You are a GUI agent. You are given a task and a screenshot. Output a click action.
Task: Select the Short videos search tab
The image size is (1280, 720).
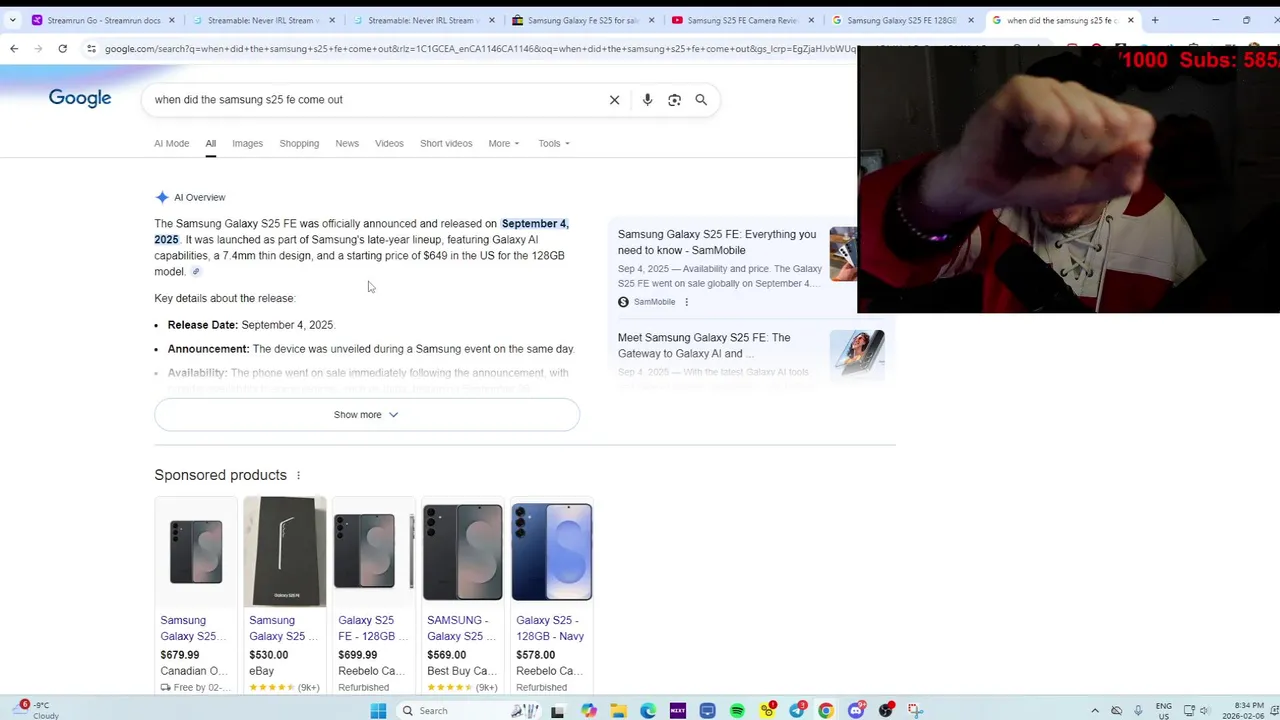coord(446,143)
